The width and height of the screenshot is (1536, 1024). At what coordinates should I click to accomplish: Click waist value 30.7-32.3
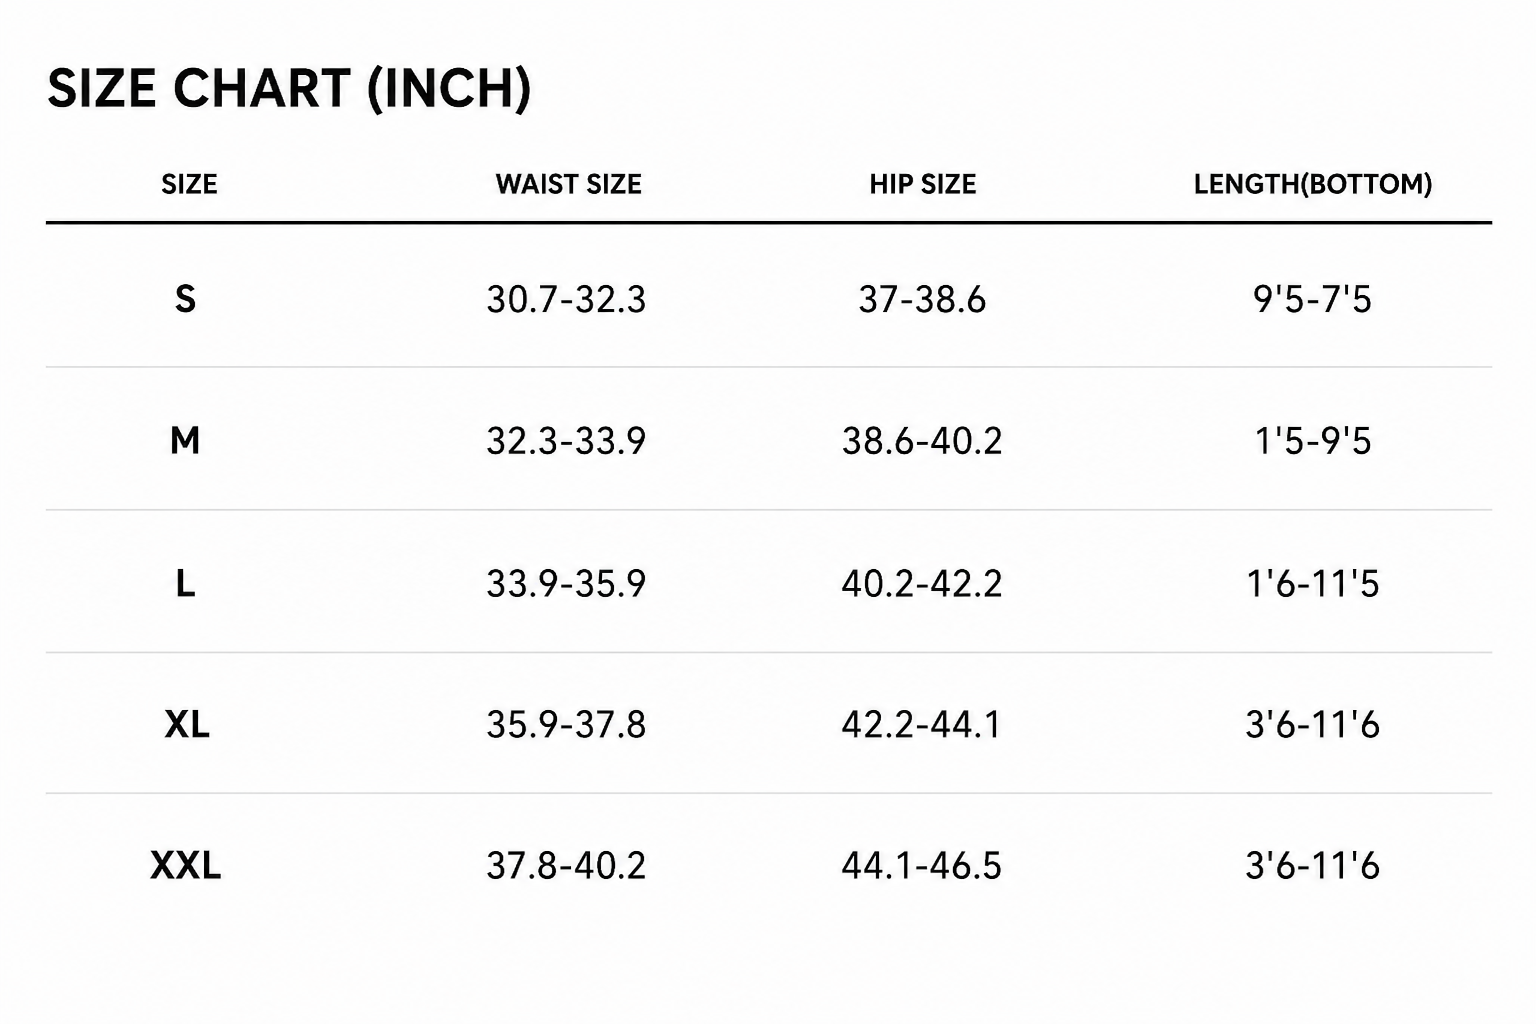tap(566, 299)
